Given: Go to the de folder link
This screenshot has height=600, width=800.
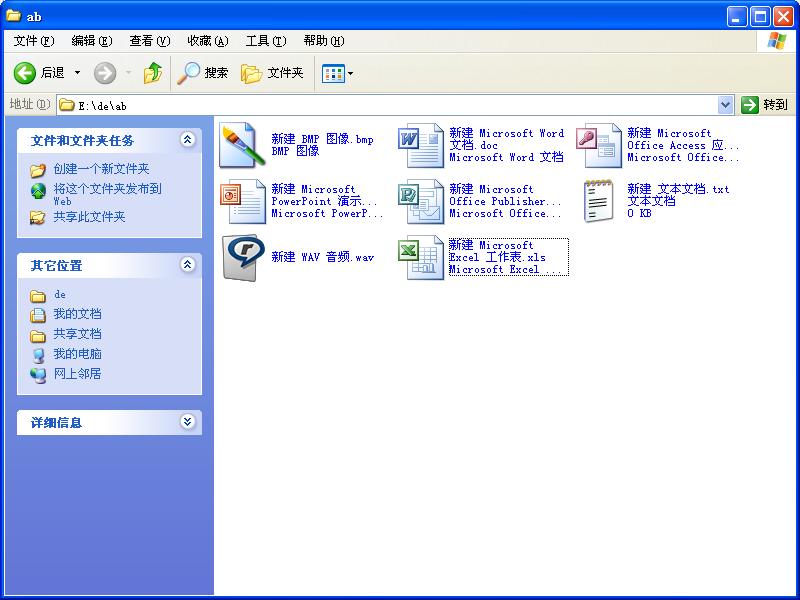Looking at the screenshot, I should coord(60,294).
